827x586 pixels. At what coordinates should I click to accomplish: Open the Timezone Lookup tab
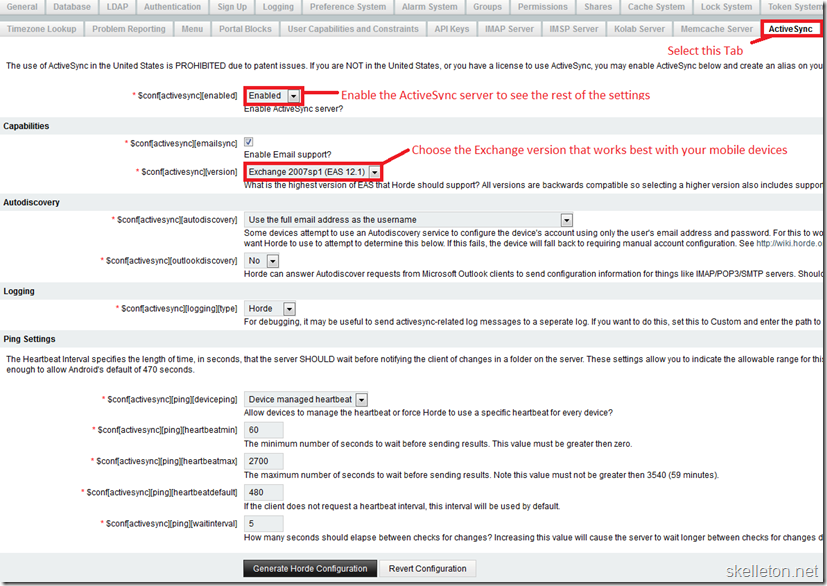click(x=42, y=29)
